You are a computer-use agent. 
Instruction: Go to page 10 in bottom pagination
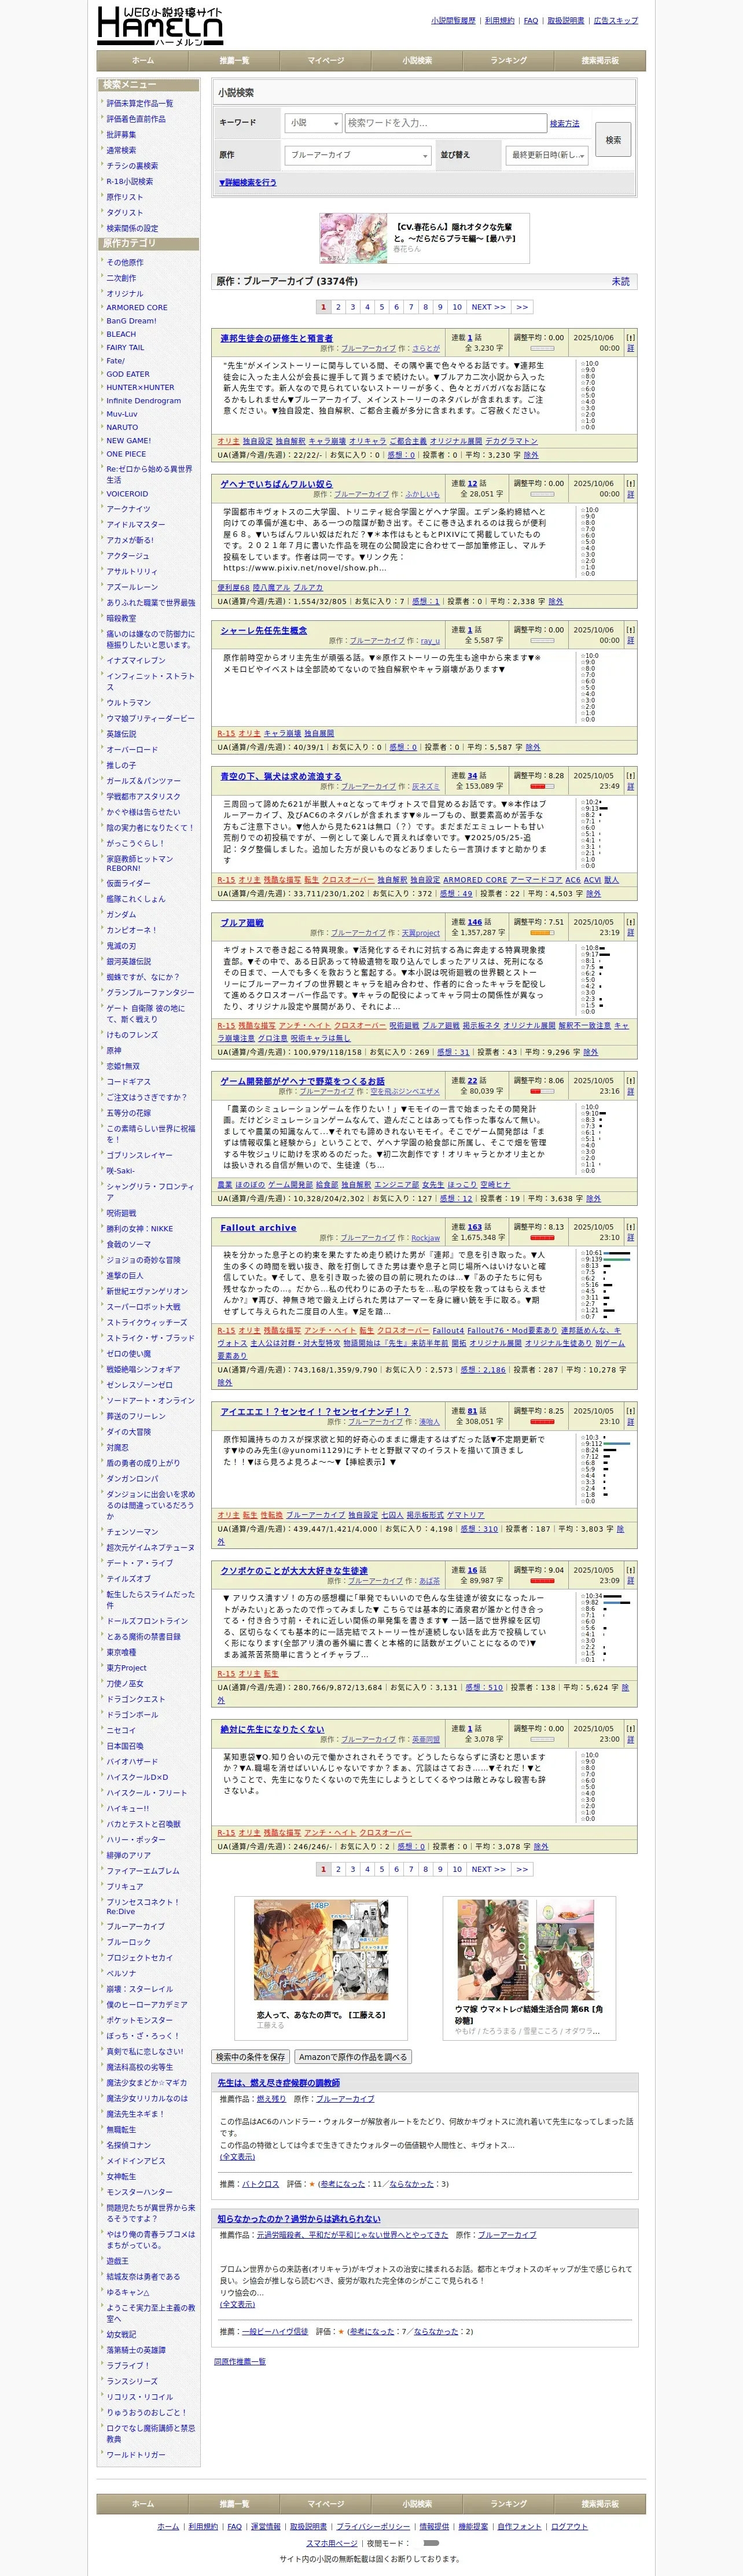click(457, 1869)
